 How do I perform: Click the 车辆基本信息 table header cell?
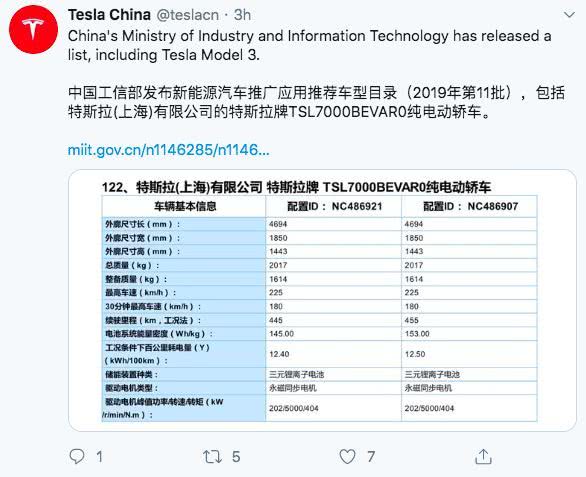click(184, 206)
